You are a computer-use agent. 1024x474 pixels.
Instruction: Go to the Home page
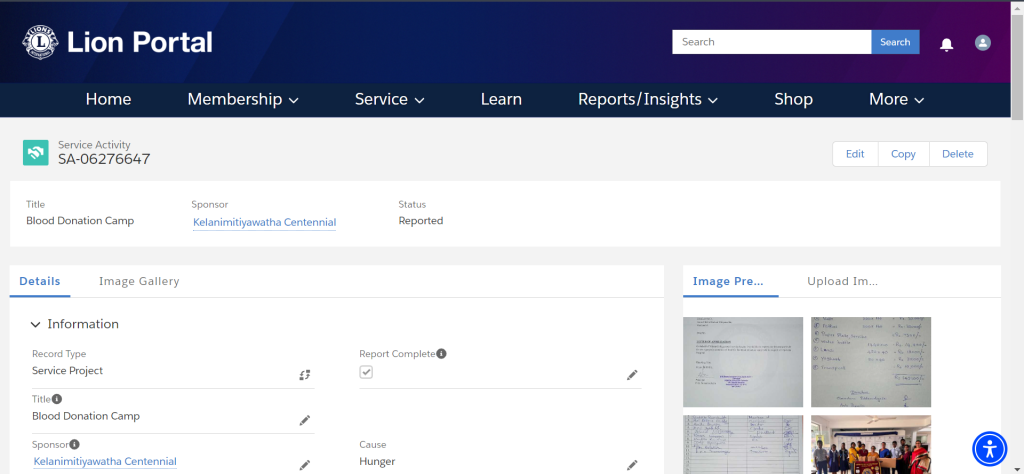pos(108,99)
